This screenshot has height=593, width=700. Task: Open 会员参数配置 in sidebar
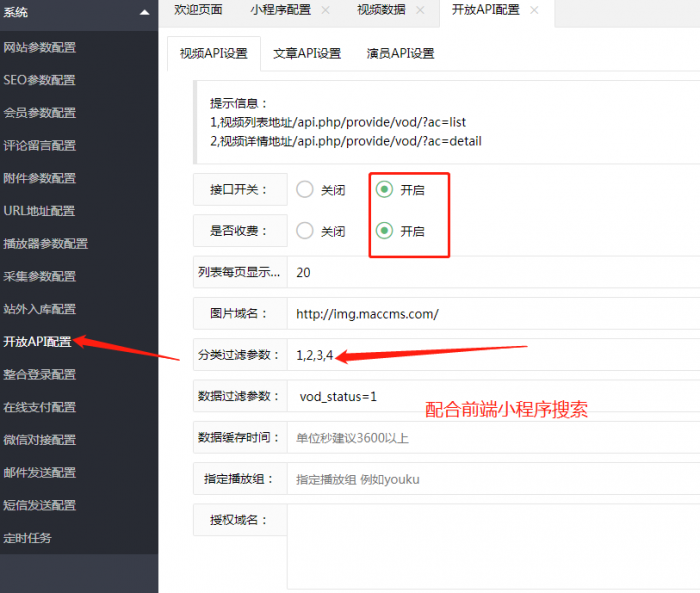[x=39, y=113]
